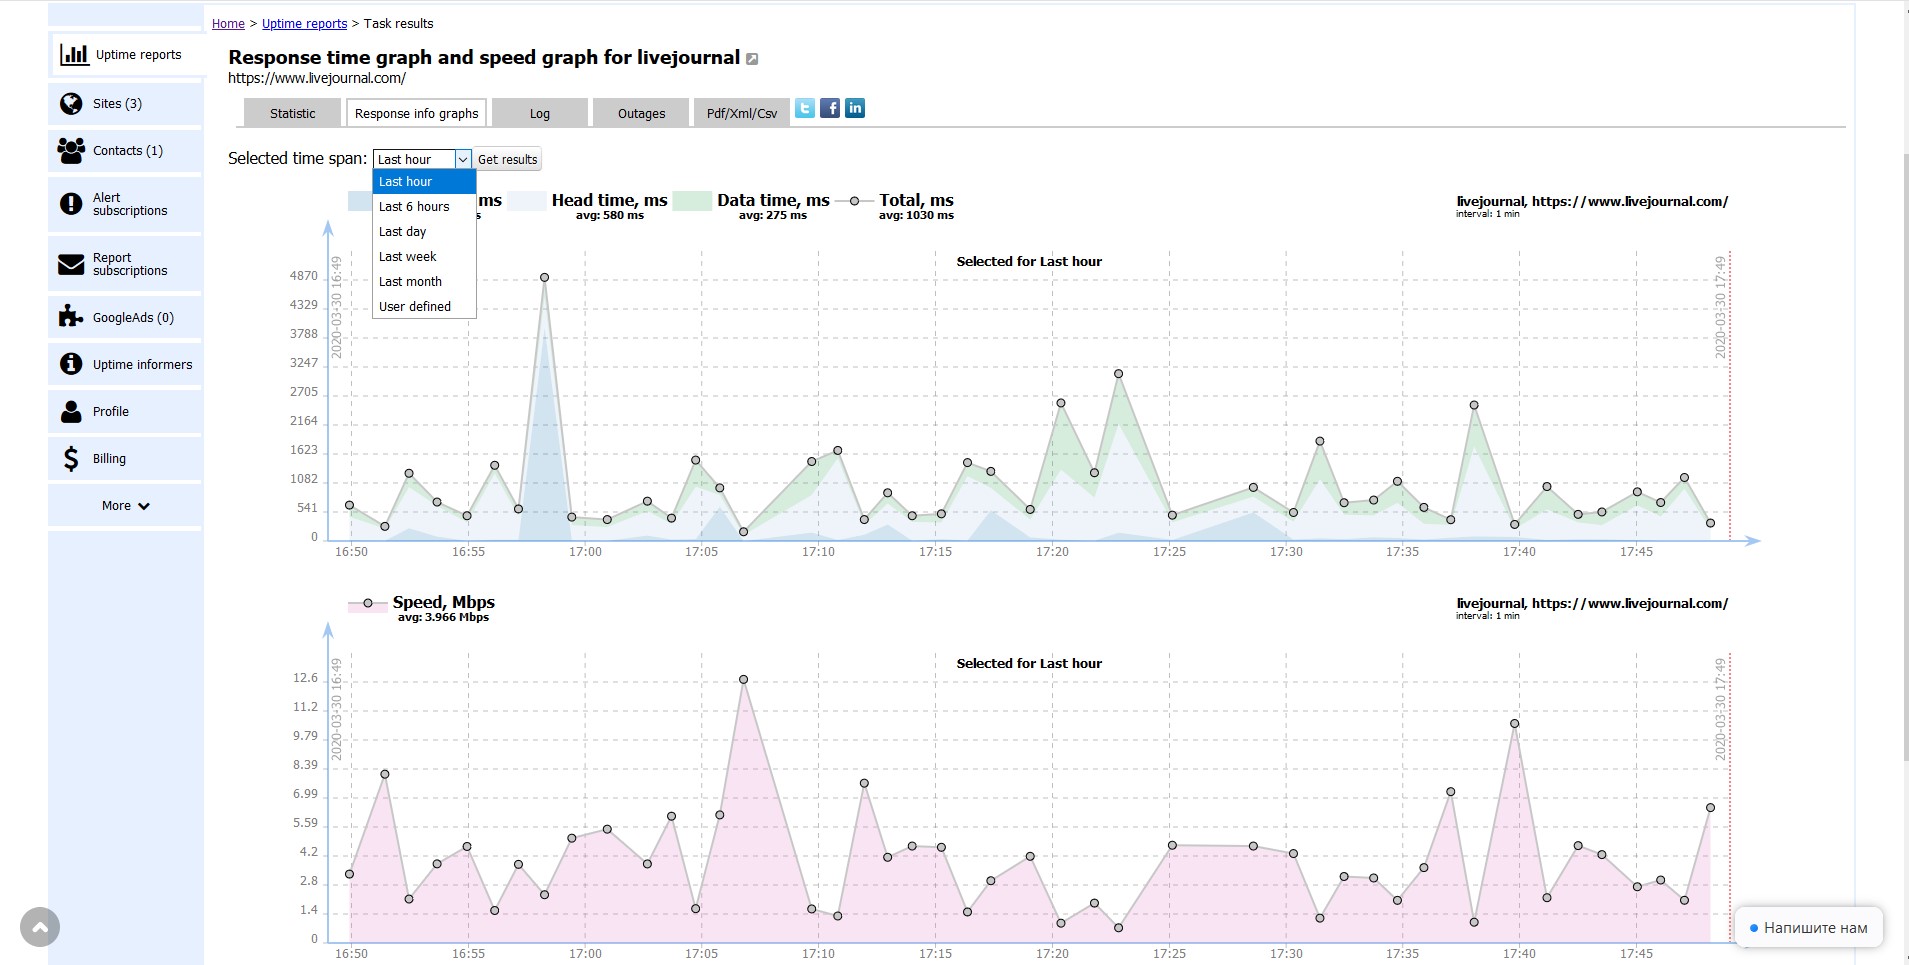The image size is (1909, 965).
Task: Share report on Facebook
Action: [830, 108]
